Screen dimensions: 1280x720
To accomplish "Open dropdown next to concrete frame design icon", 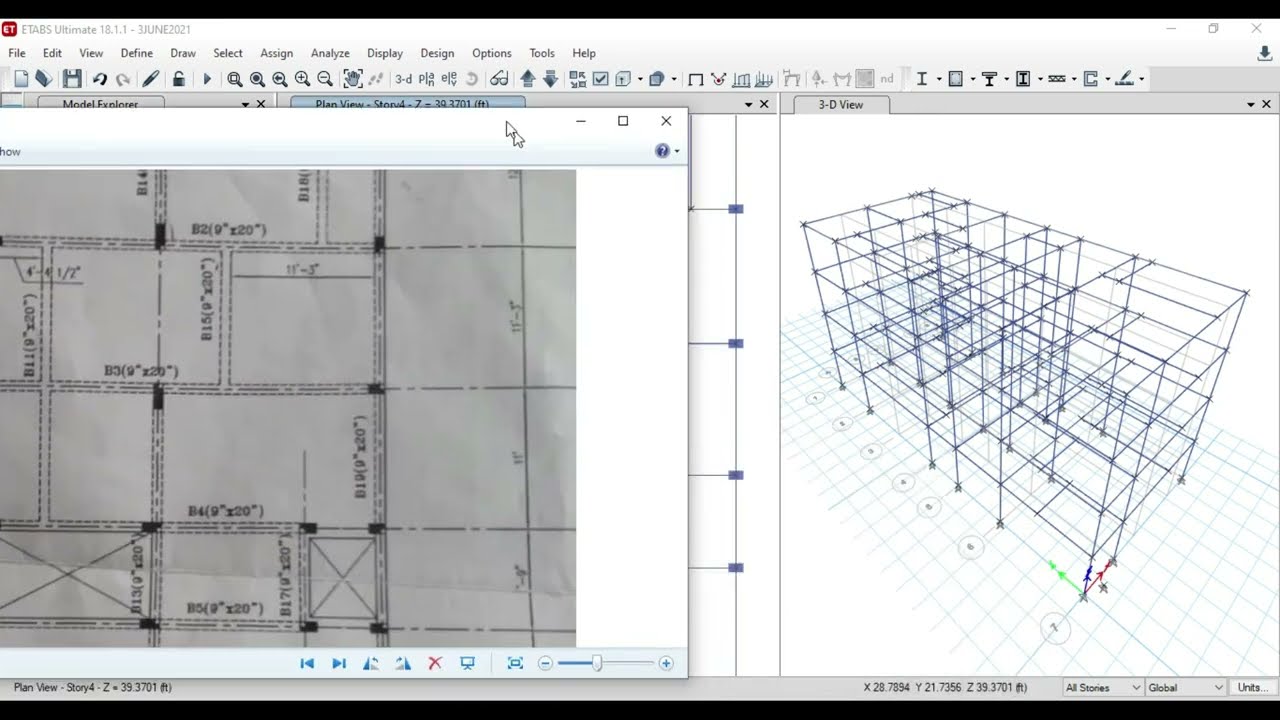I will [973, 79].
